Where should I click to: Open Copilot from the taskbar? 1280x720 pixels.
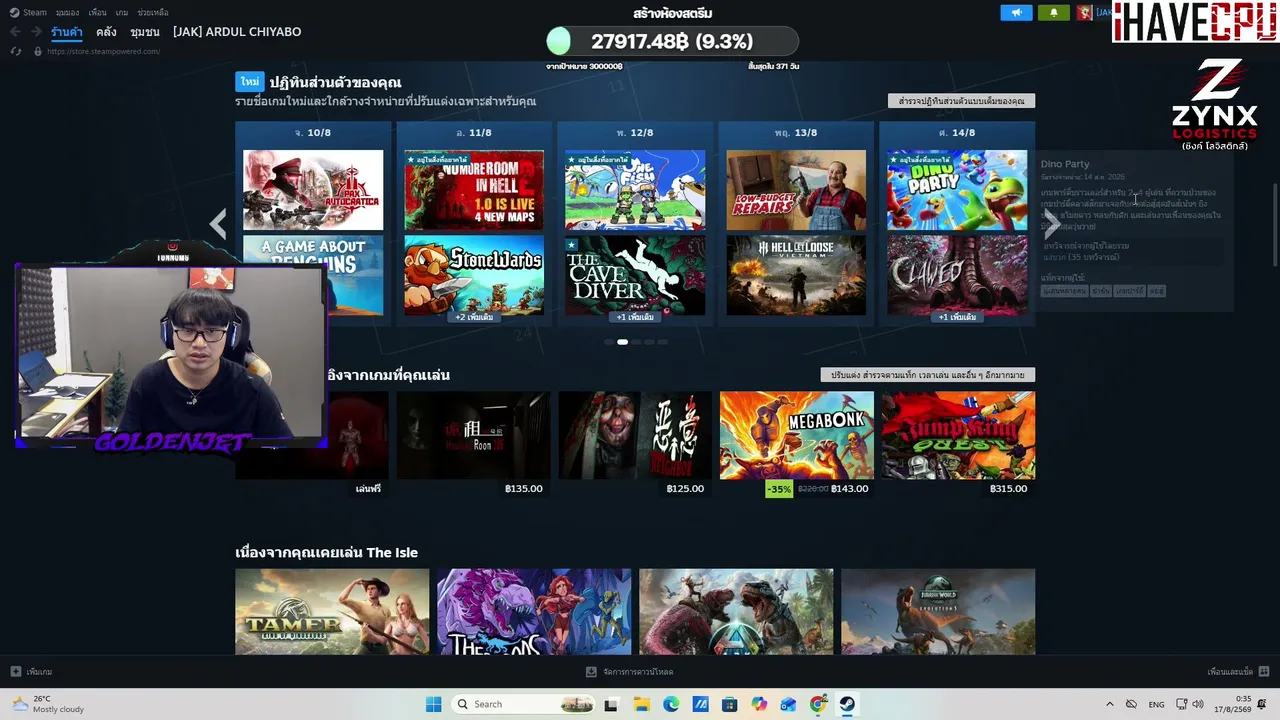point(759,704)
